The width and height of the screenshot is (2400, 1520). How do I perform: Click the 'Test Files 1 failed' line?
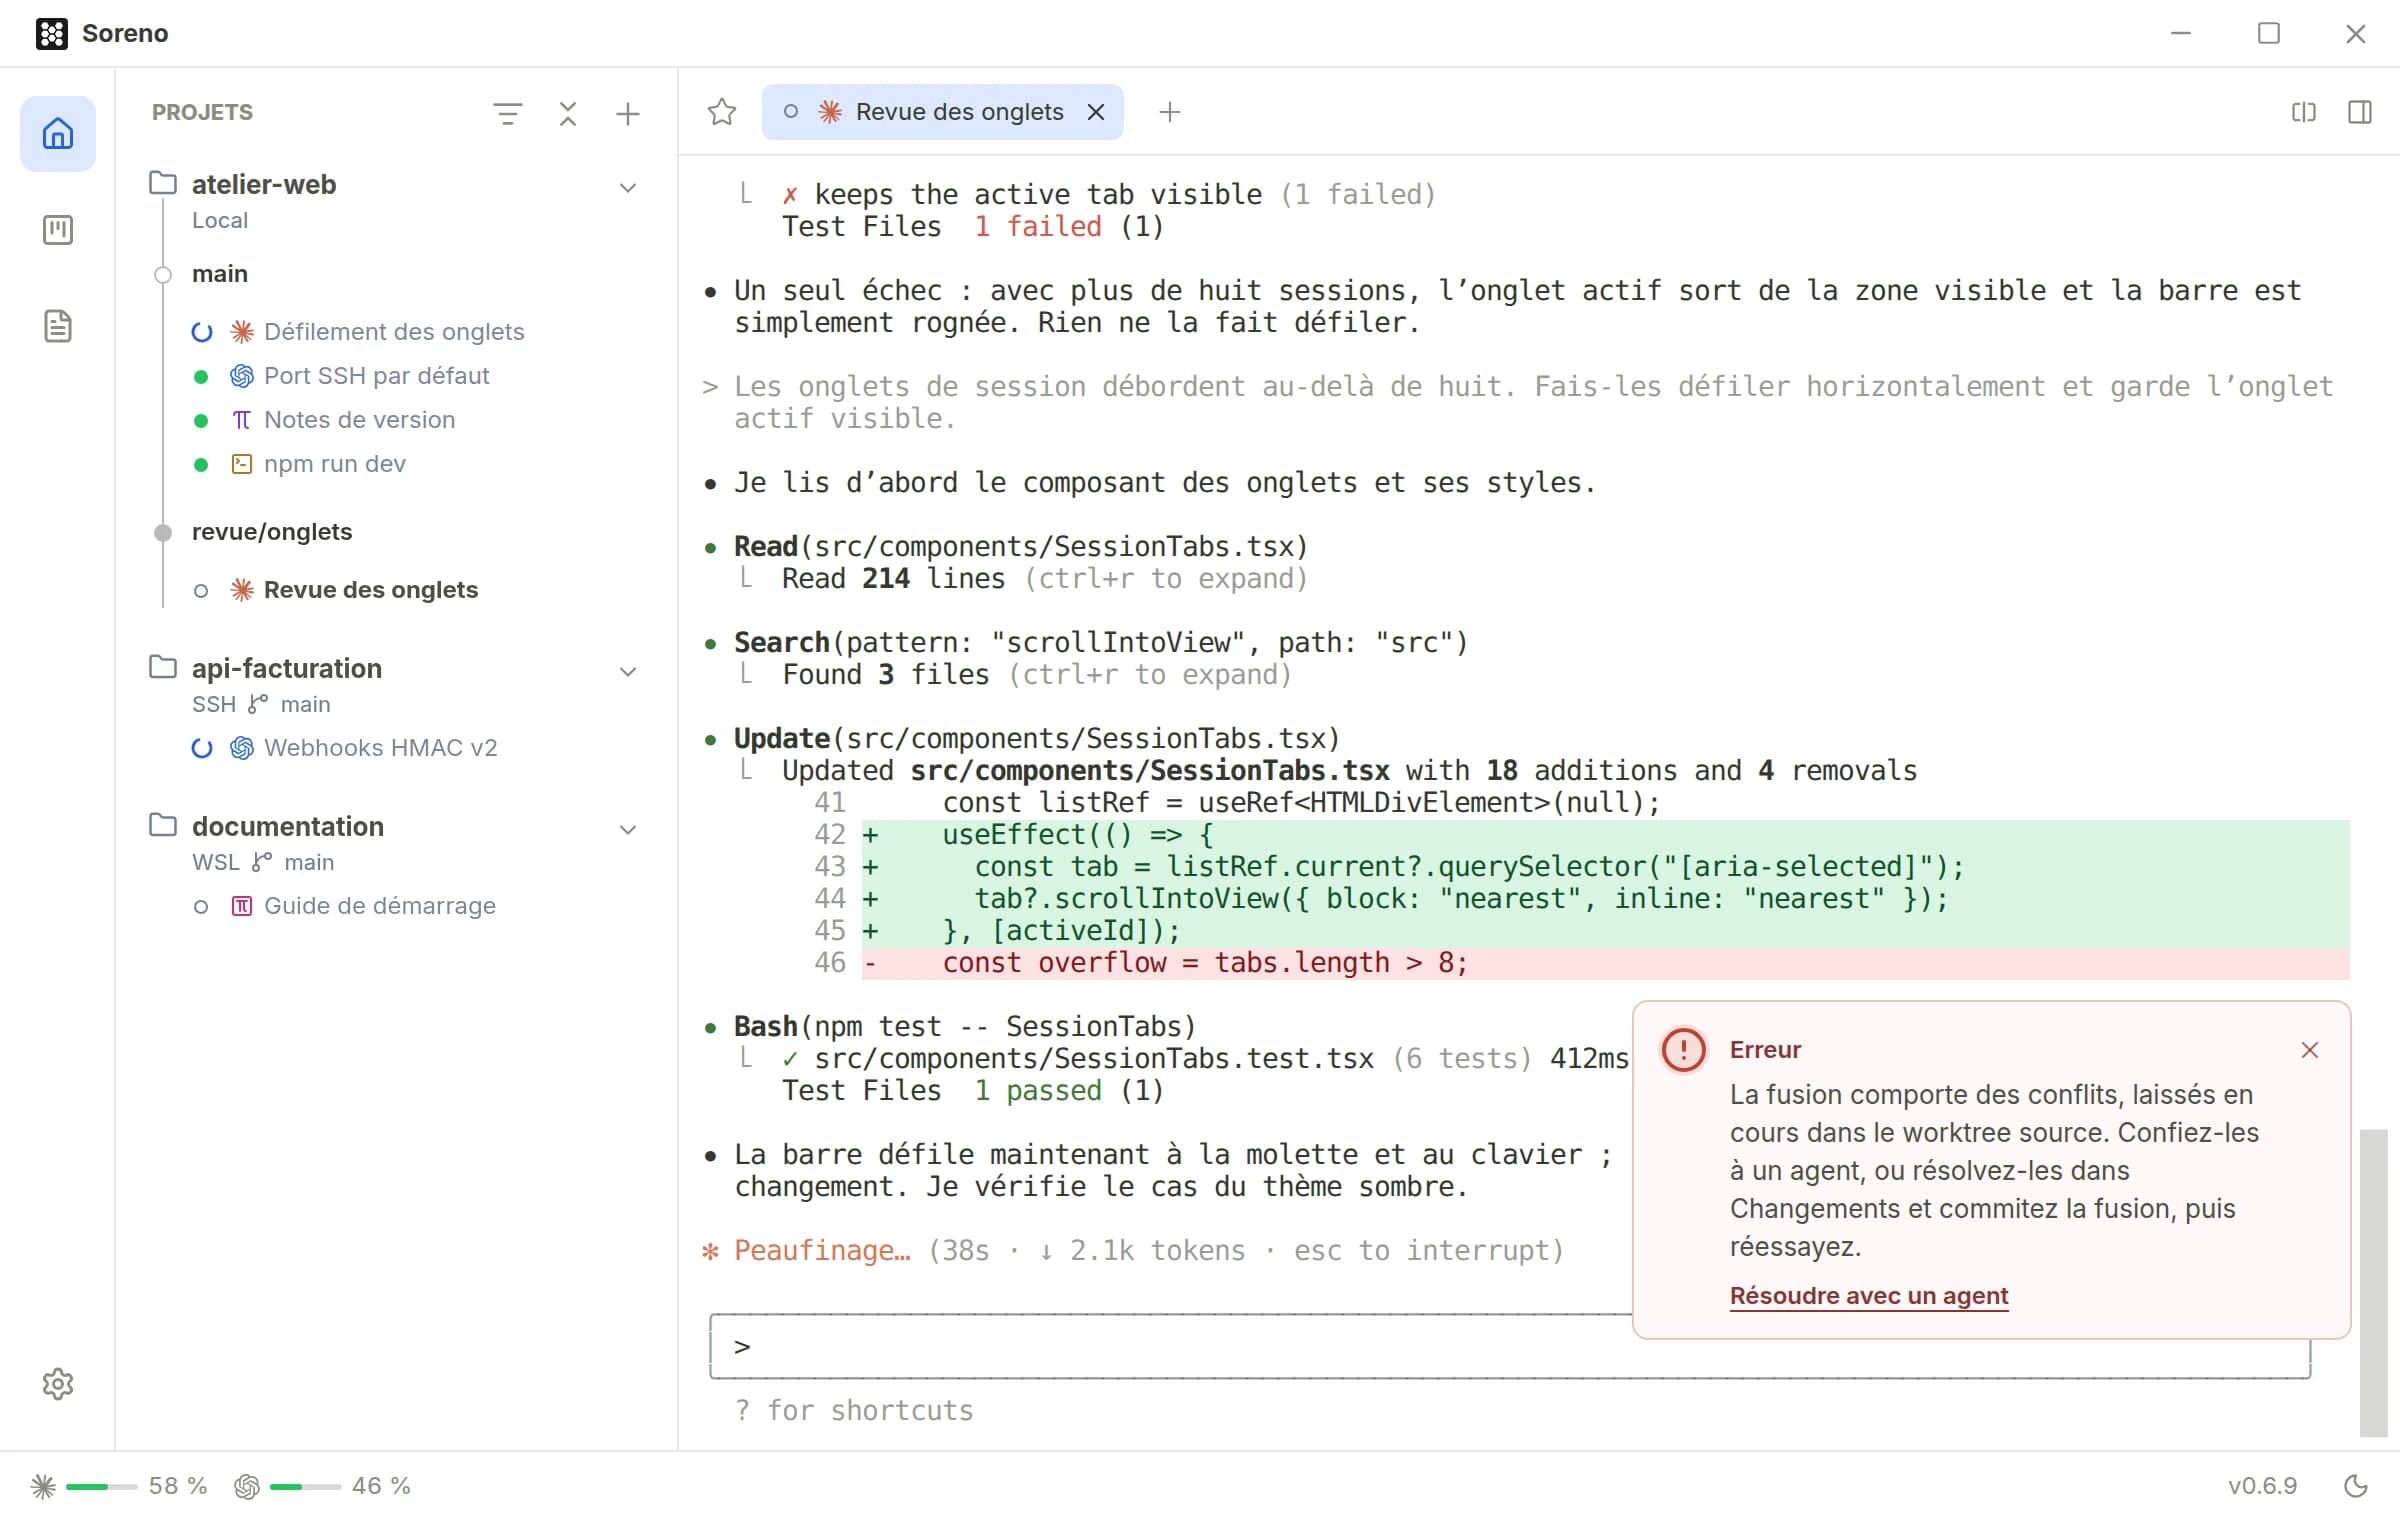coord(973,227)
